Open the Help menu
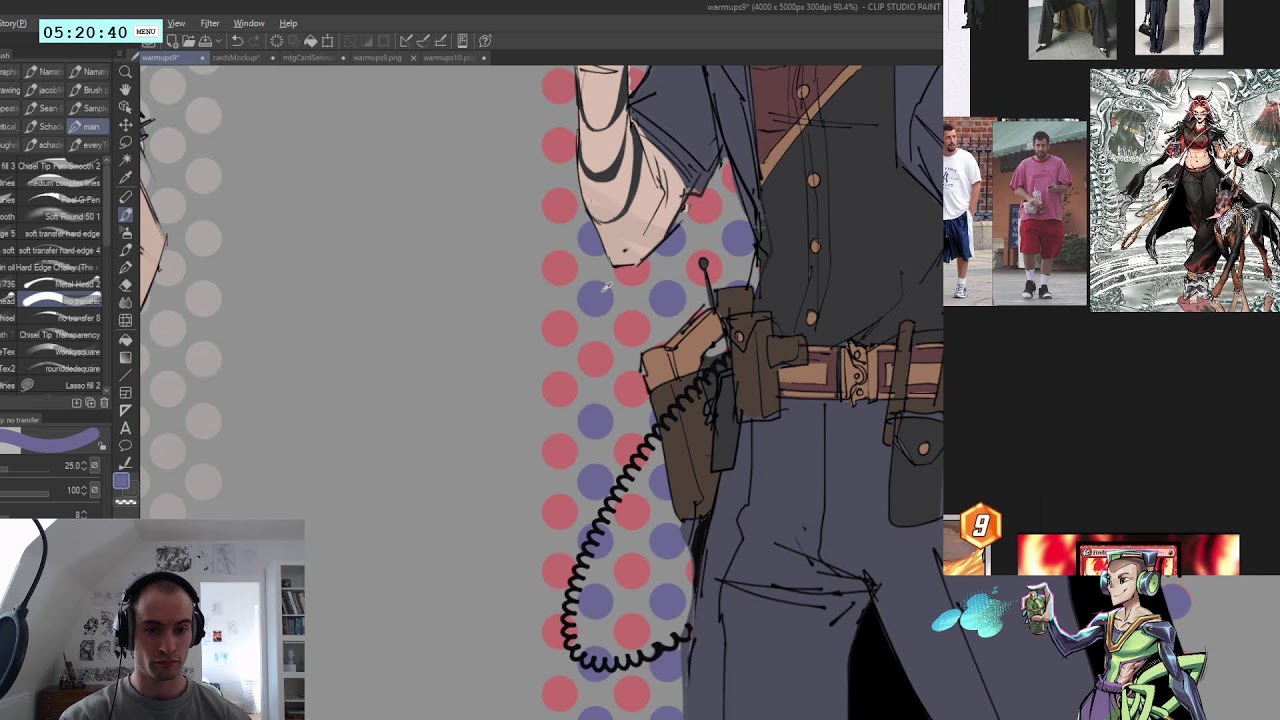 click(288, 23)
